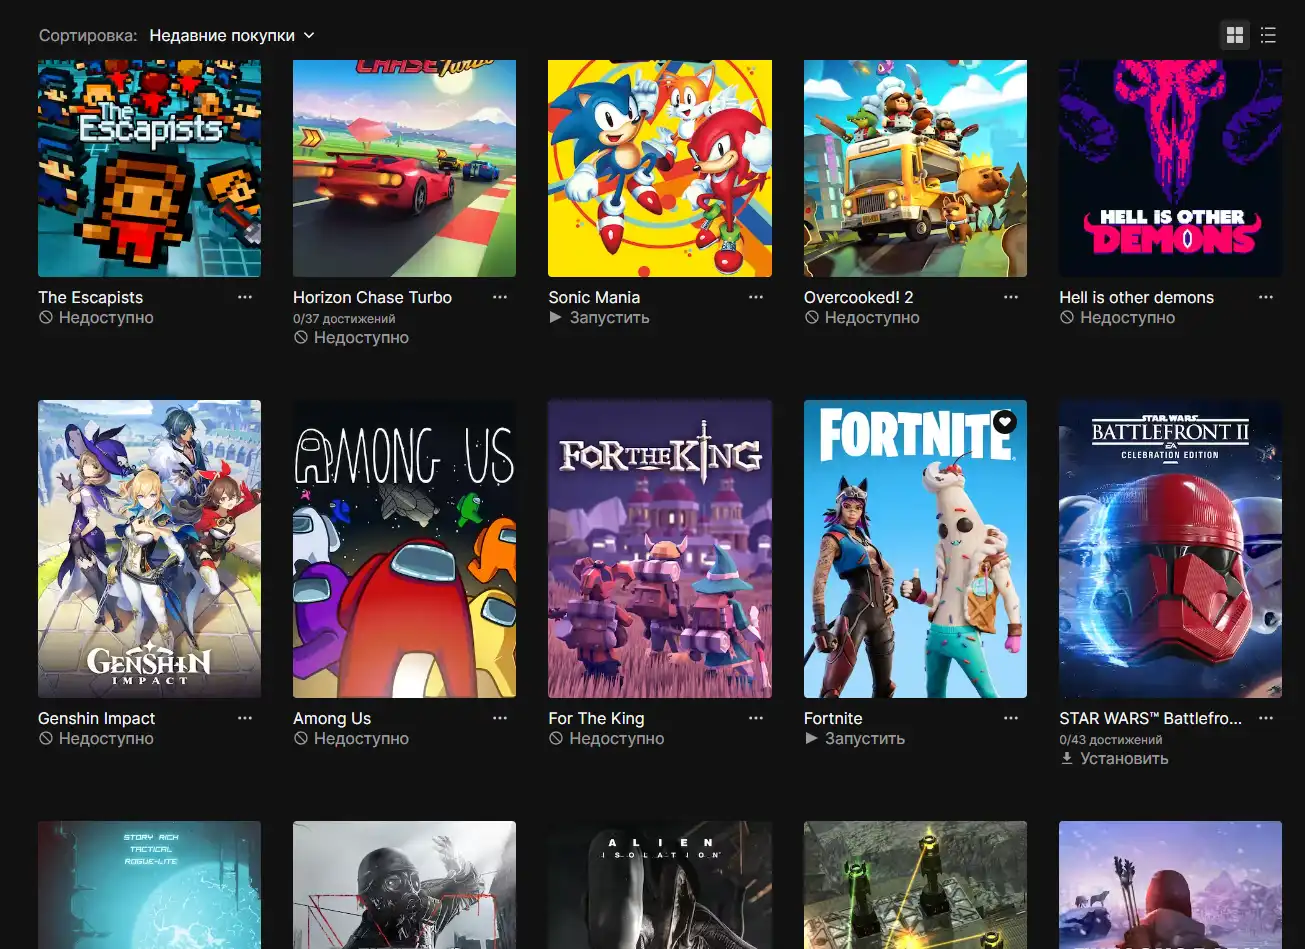This screenshot has height=949, width=1305.
Task: Open For The King three-dot menu
Action: (756, 718)
